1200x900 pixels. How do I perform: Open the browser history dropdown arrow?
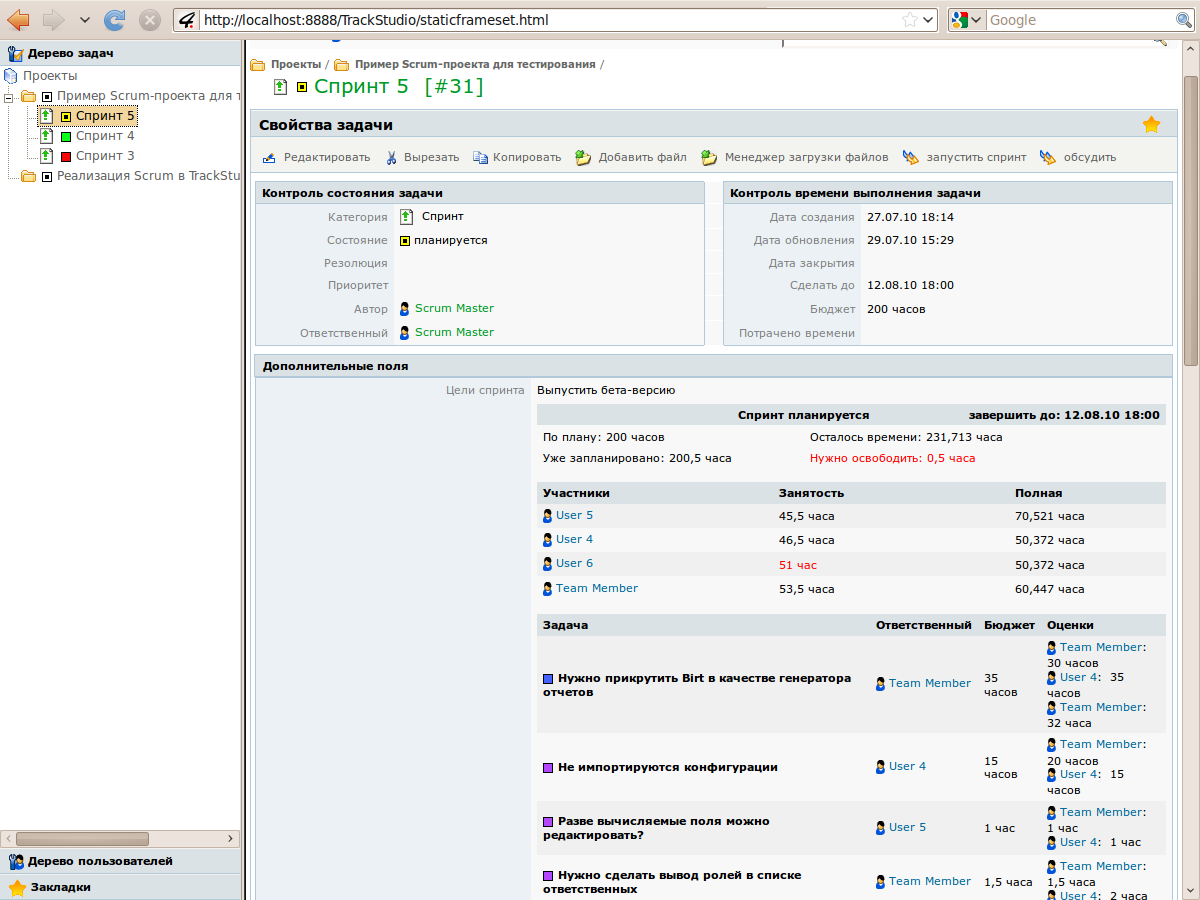(84, 20)
